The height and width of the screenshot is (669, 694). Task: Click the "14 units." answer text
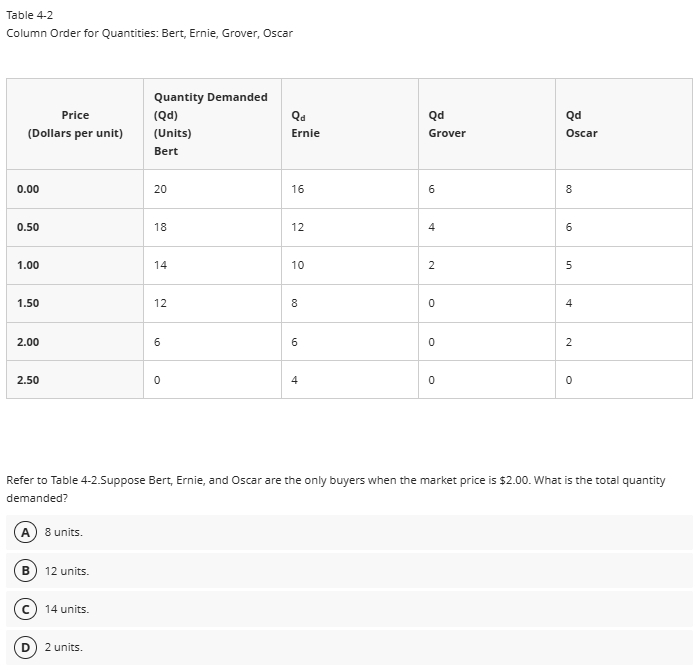67,609
